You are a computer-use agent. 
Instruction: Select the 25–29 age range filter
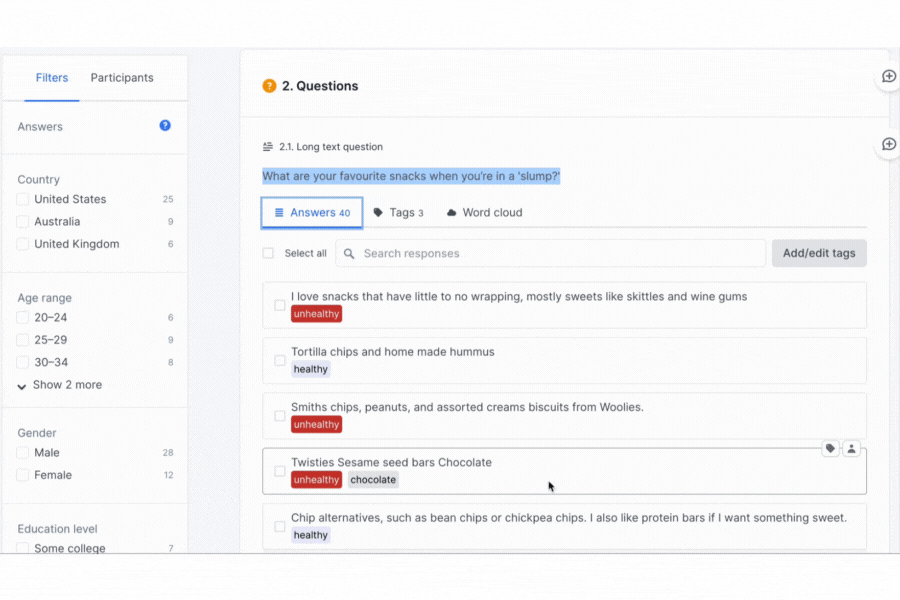click(23, 340)
